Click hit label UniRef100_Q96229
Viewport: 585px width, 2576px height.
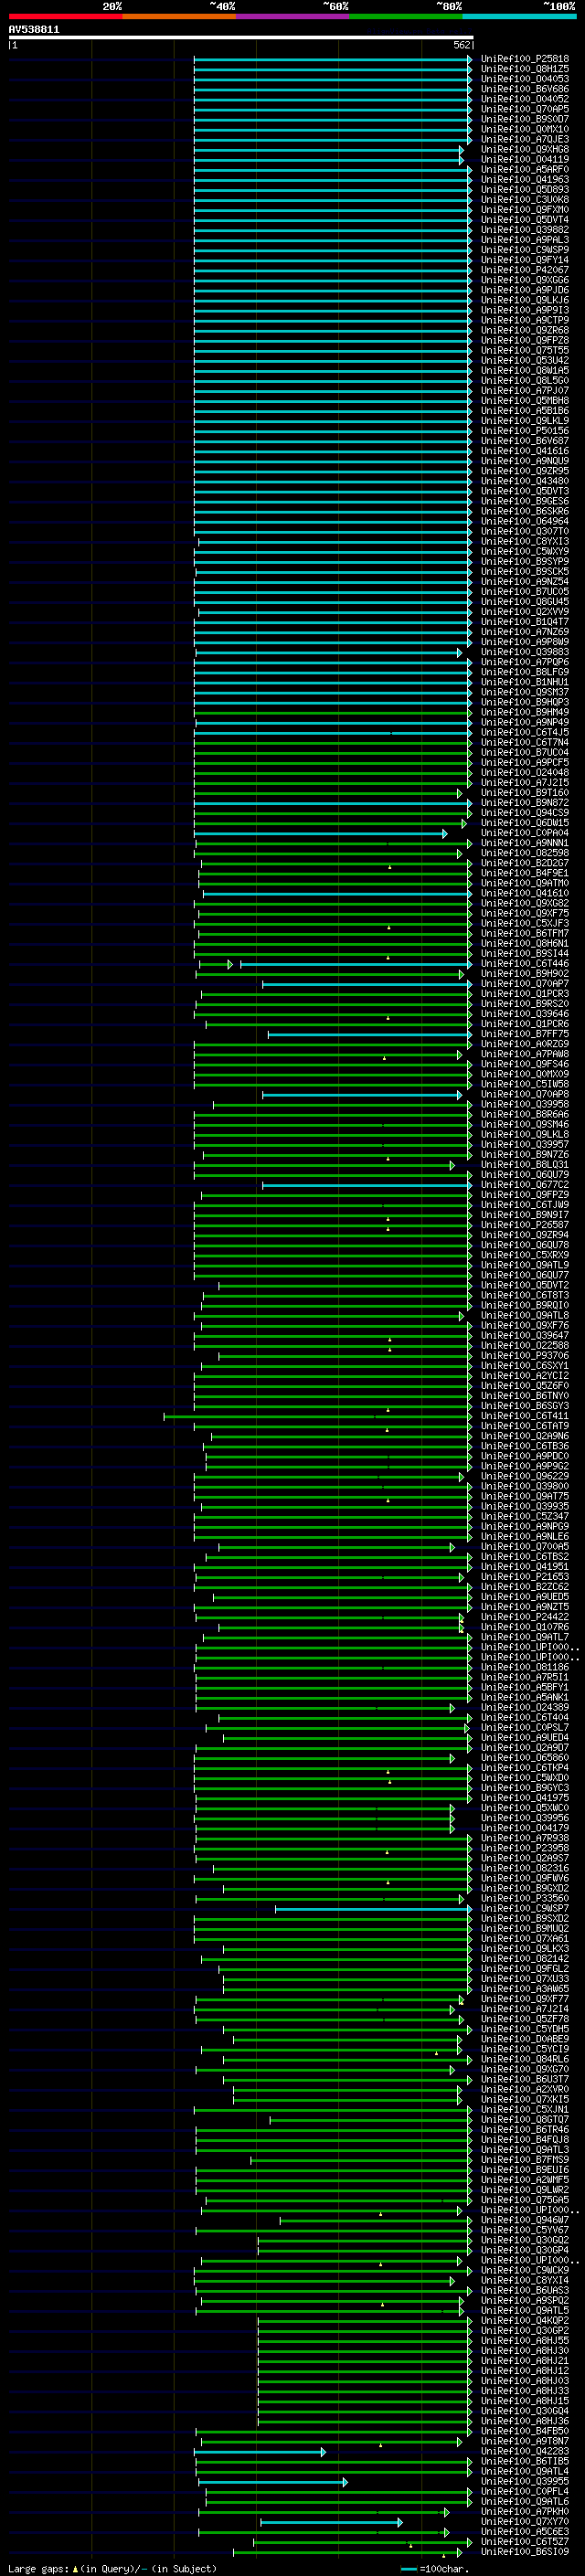pyautogui.click(x=525, y=1476)
